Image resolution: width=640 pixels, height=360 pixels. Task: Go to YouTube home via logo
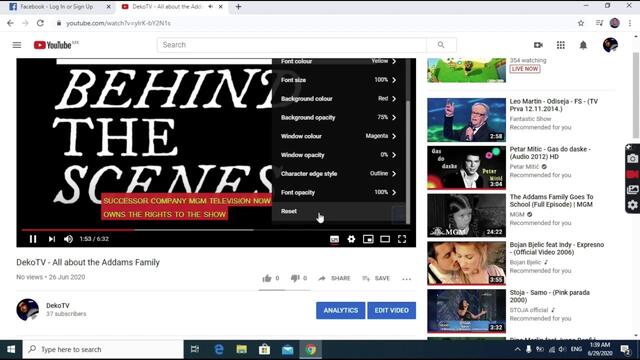tap(53, 45)
